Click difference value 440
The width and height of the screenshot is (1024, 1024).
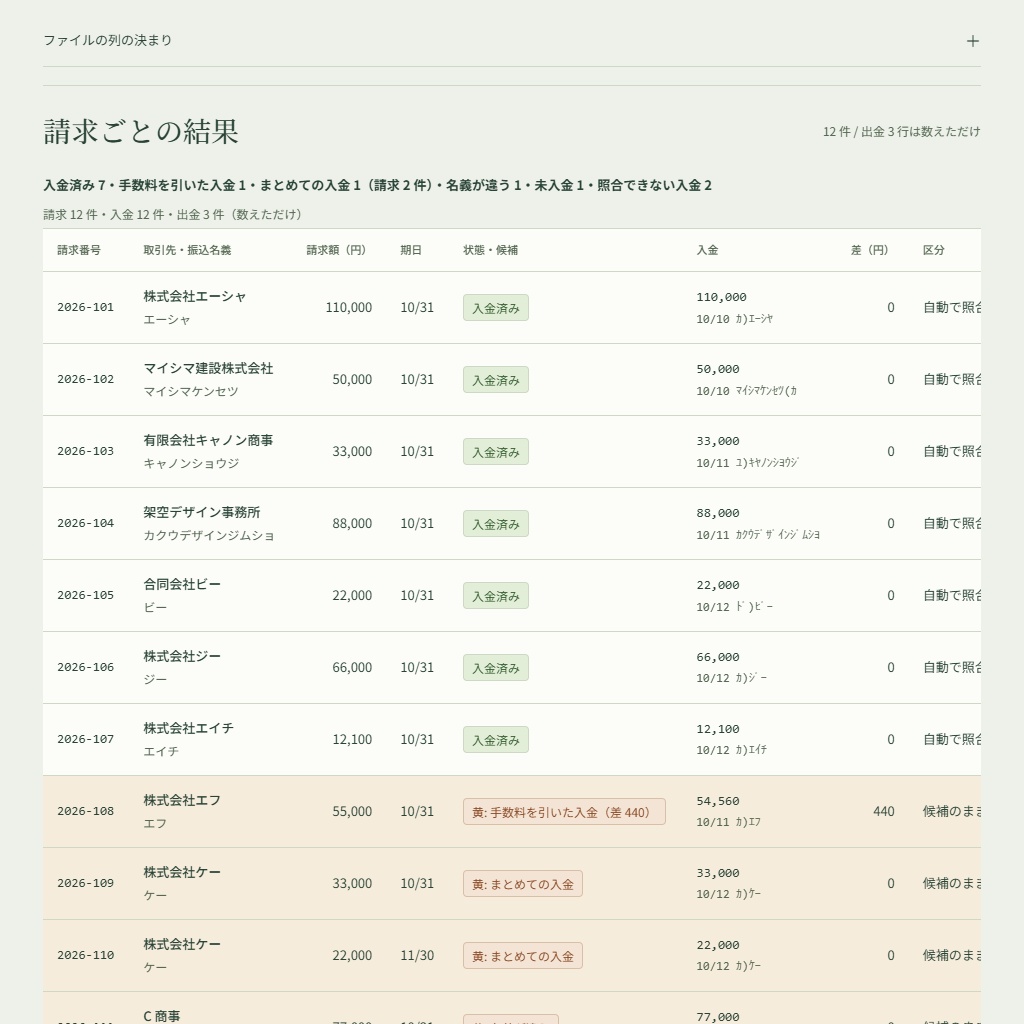click(x=884, y=812)
